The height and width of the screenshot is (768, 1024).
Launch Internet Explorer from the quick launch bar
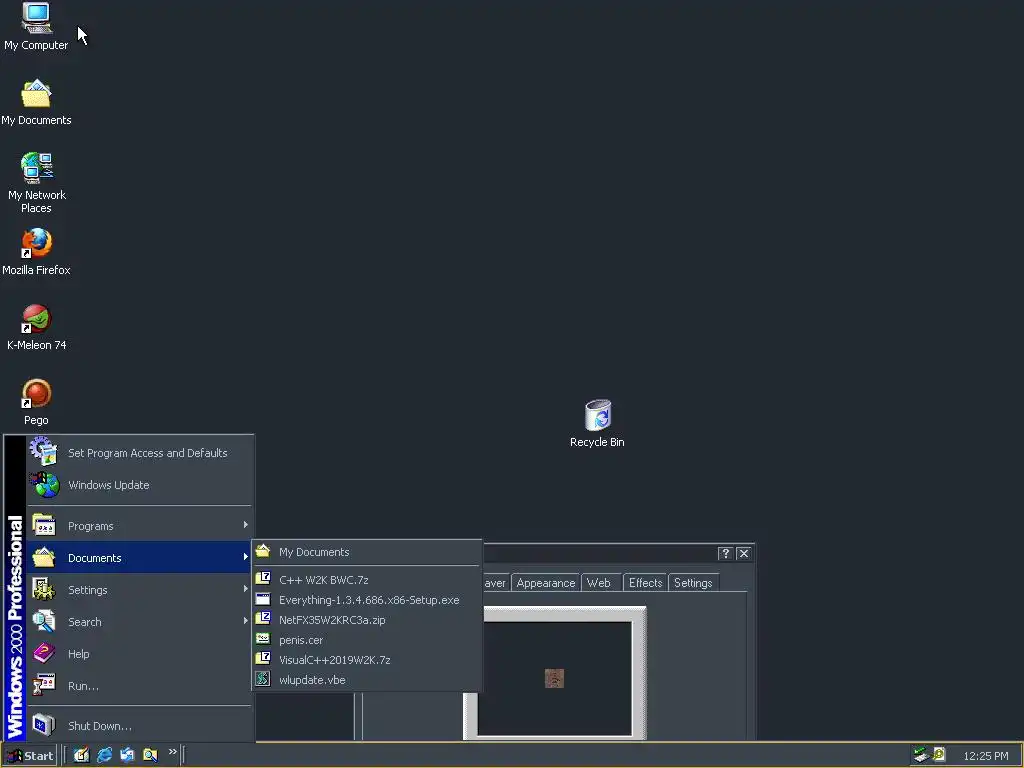pyautogui.click(x=104, y=755)
